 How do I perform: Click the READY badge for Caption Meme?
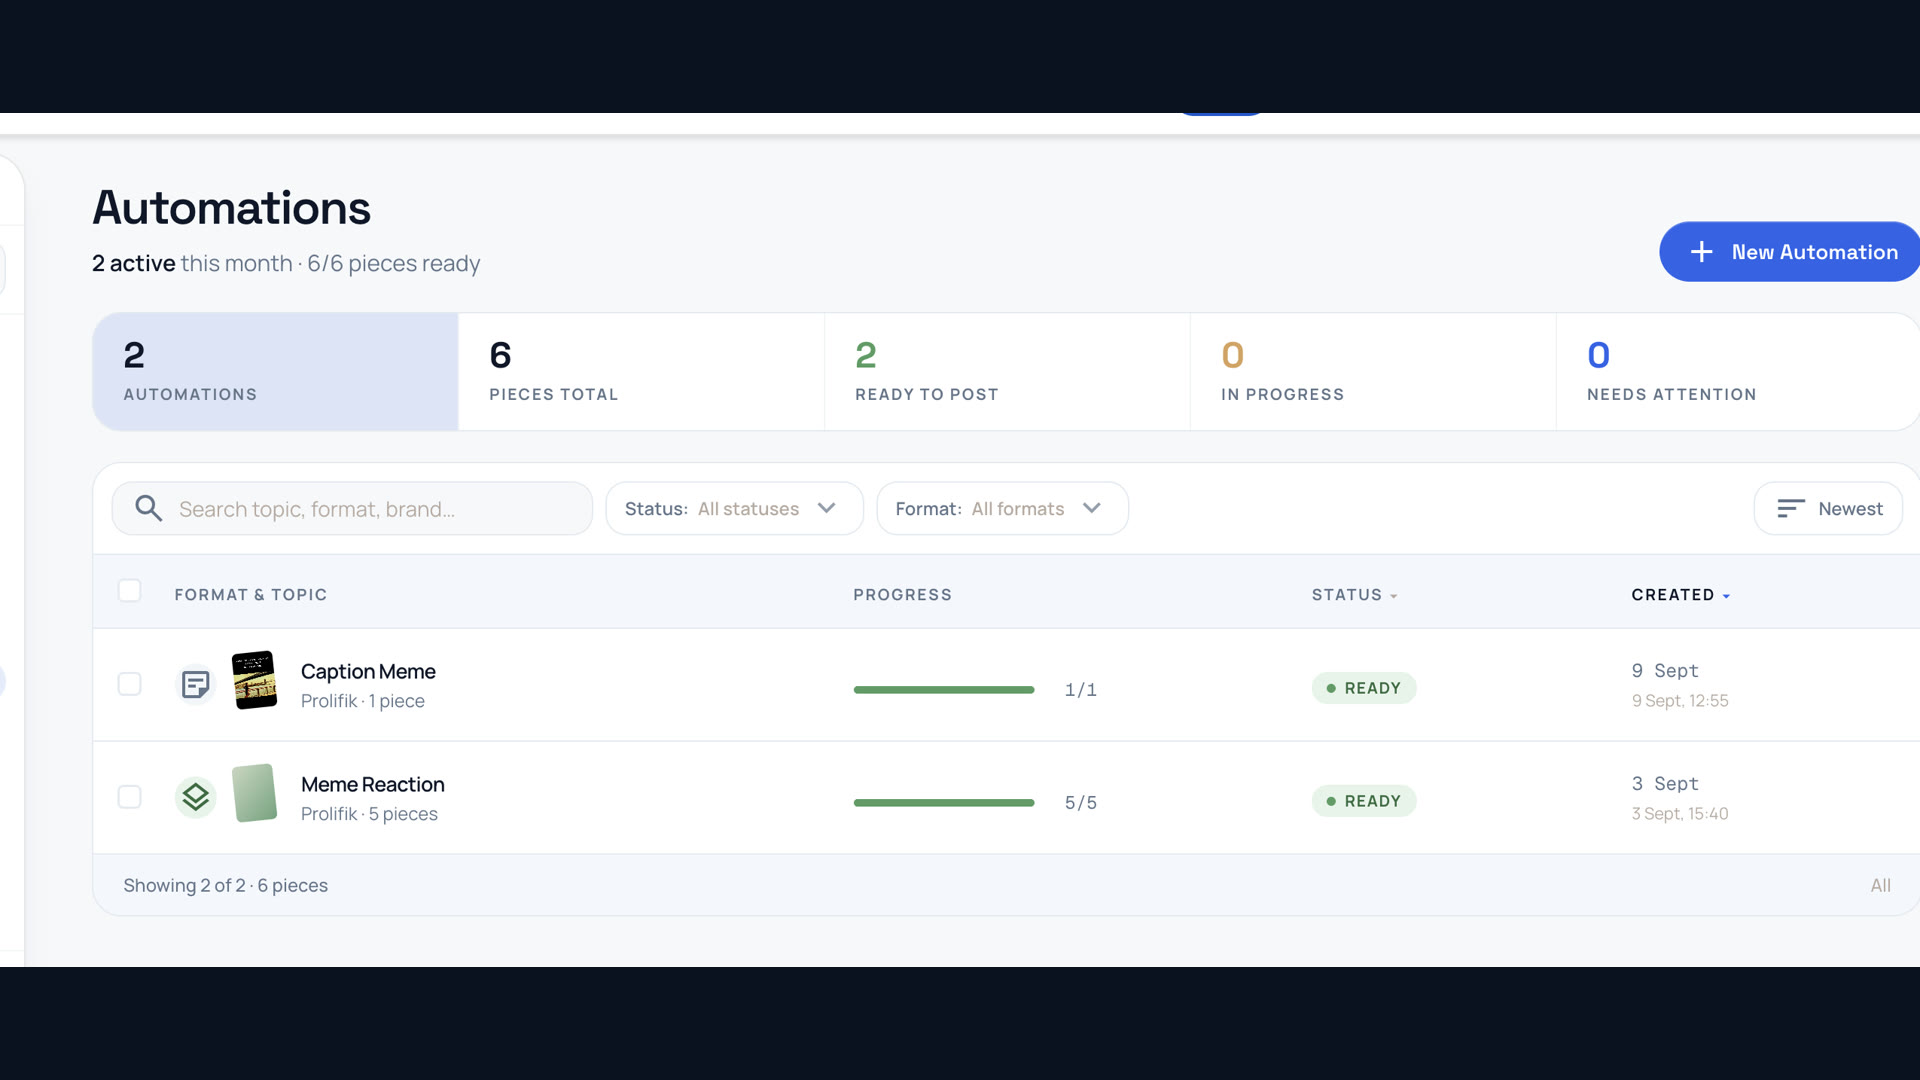tap(1364, 688)
